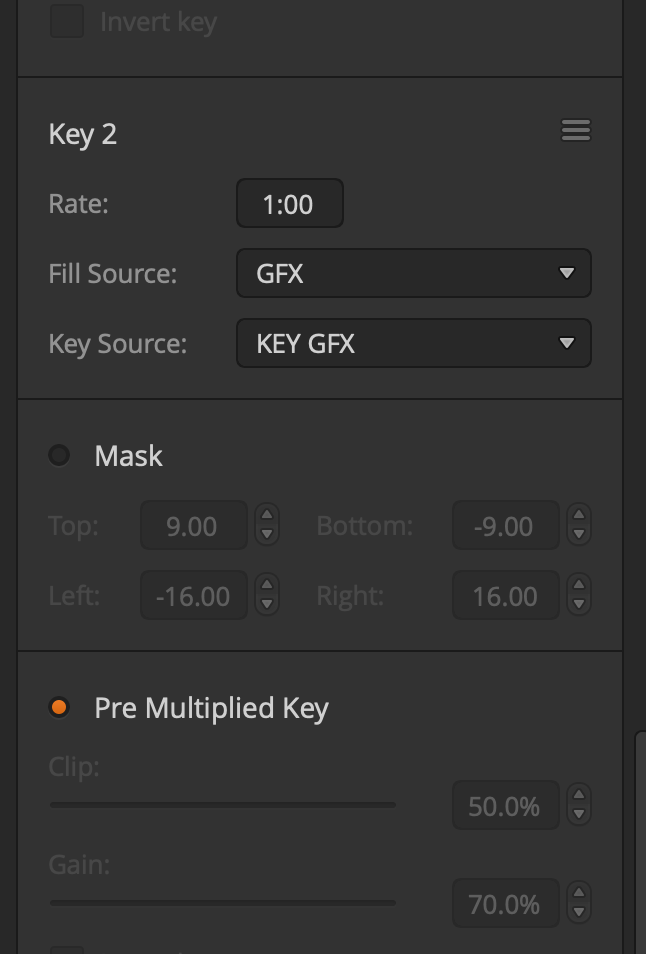Screen dimensions: 646x954
Task: Click the mask Right value field
Action: (x=505, y=596)
